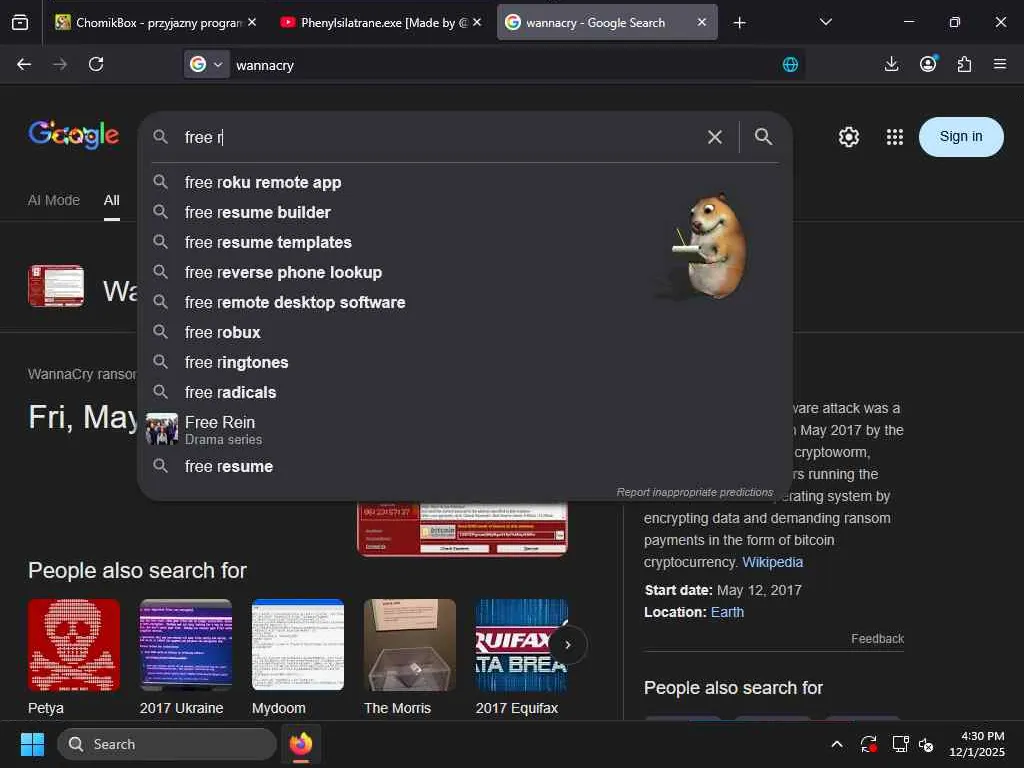Click Report inappropriate predictions
1024x768 pixels.
[x=694, y=492]
